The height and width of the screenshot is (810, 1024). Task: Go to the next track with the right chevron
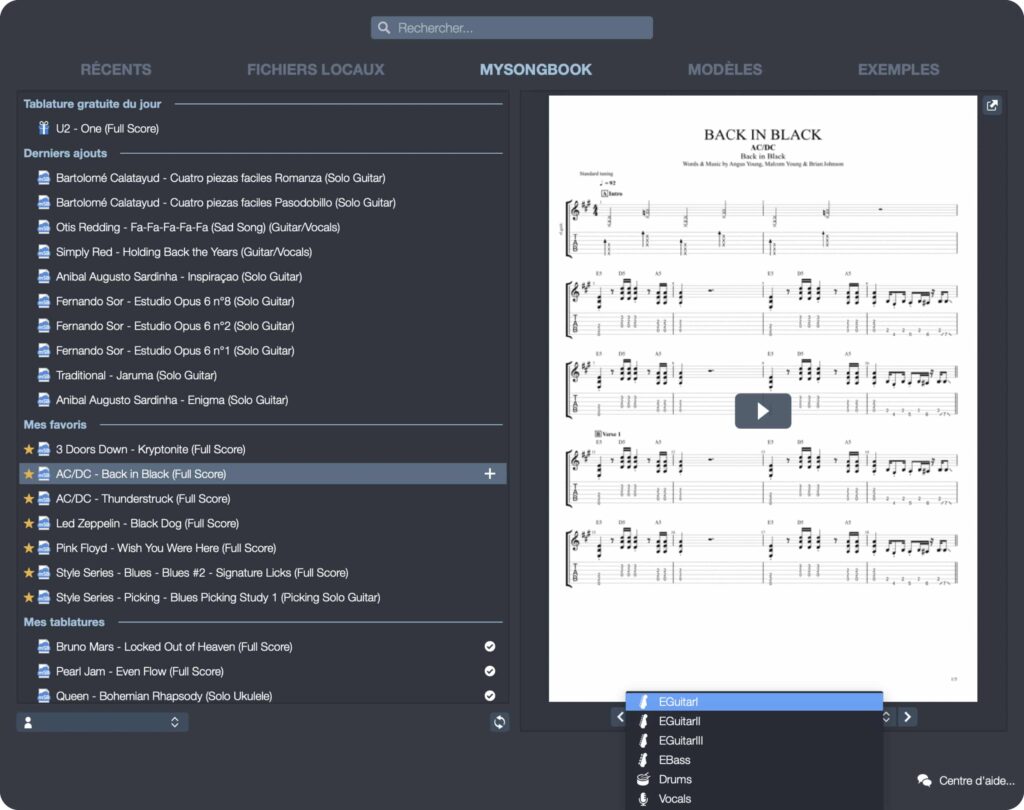[908, 717]
